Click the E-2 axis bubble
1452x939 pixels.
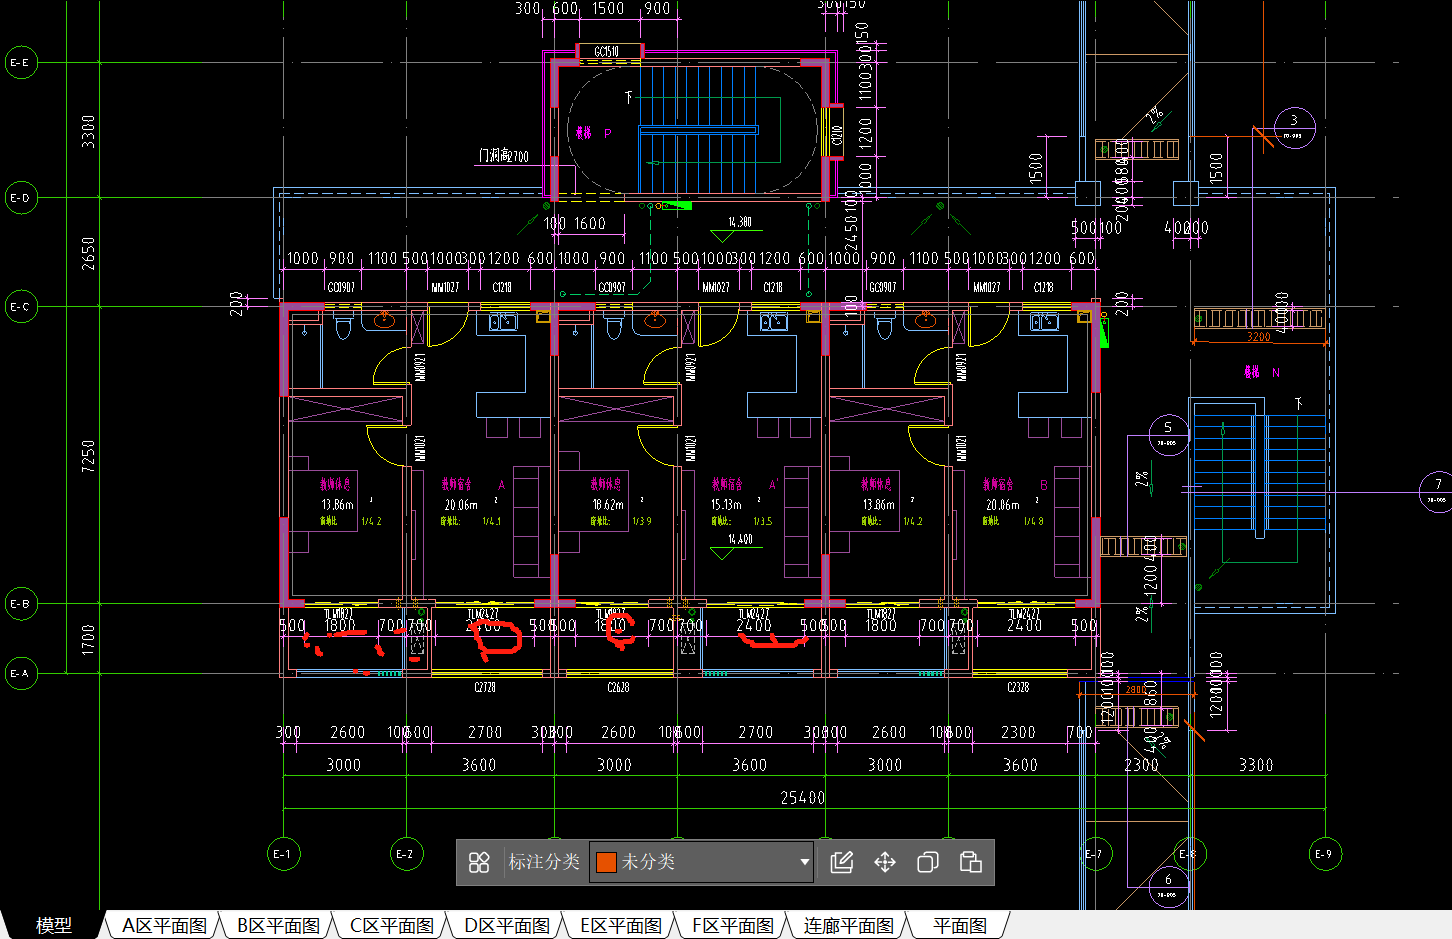tap(406, 854)
